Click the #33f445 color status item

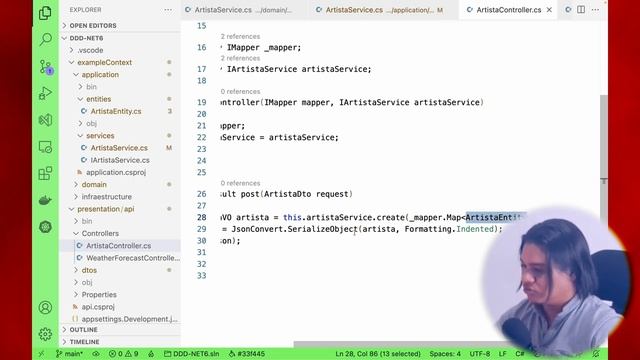click(247, 354)
